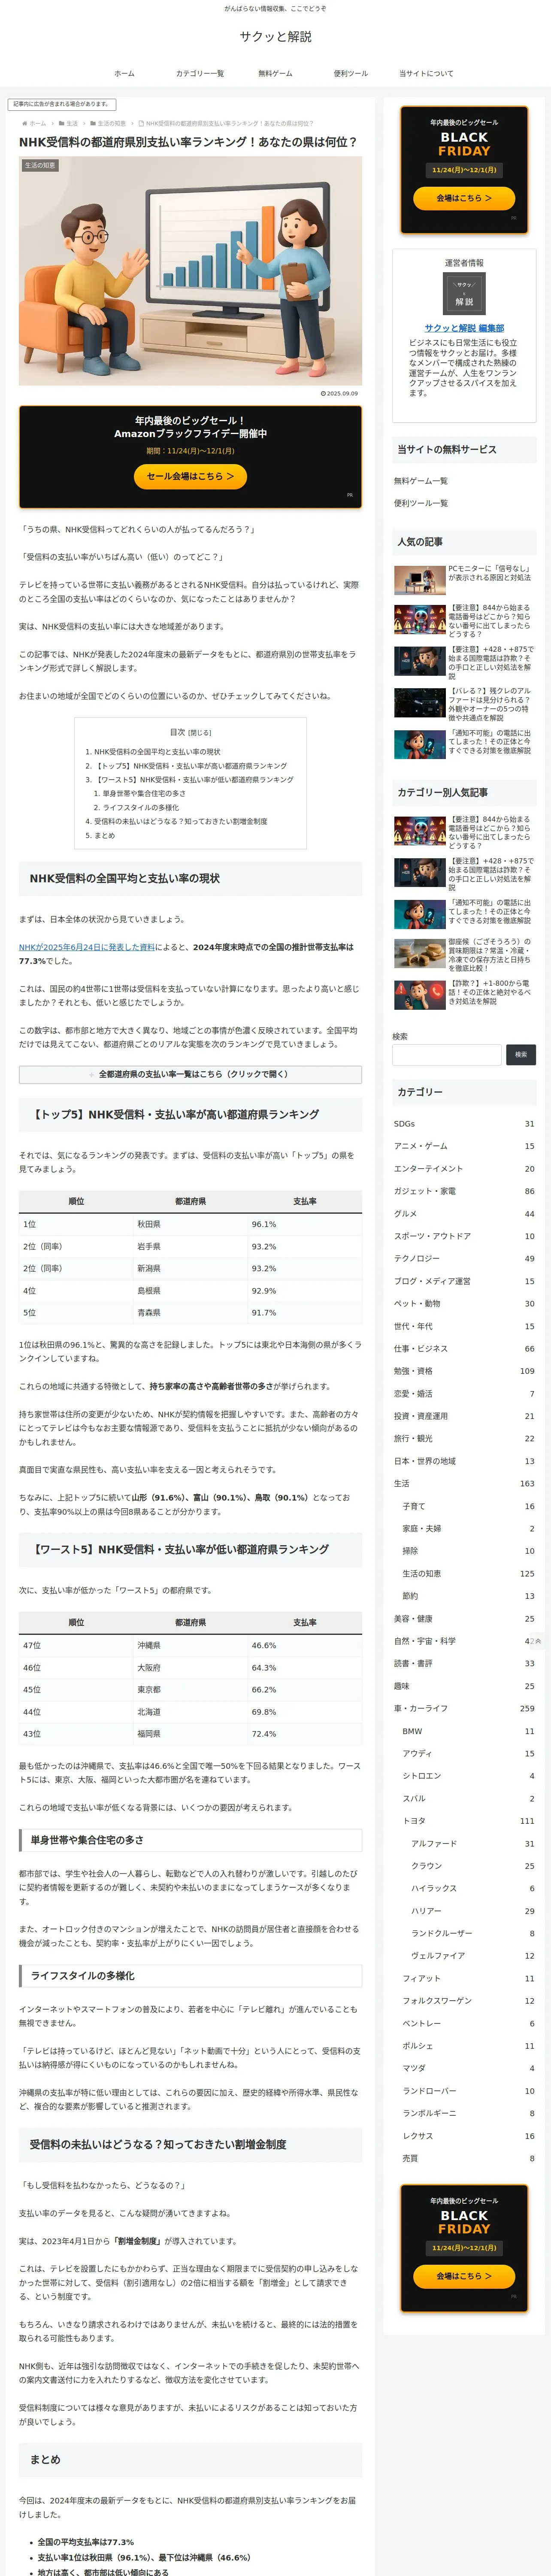Screen dimensions: 551x2576
Task: Open the SDGs category
Action: (x=464, y=1124)
